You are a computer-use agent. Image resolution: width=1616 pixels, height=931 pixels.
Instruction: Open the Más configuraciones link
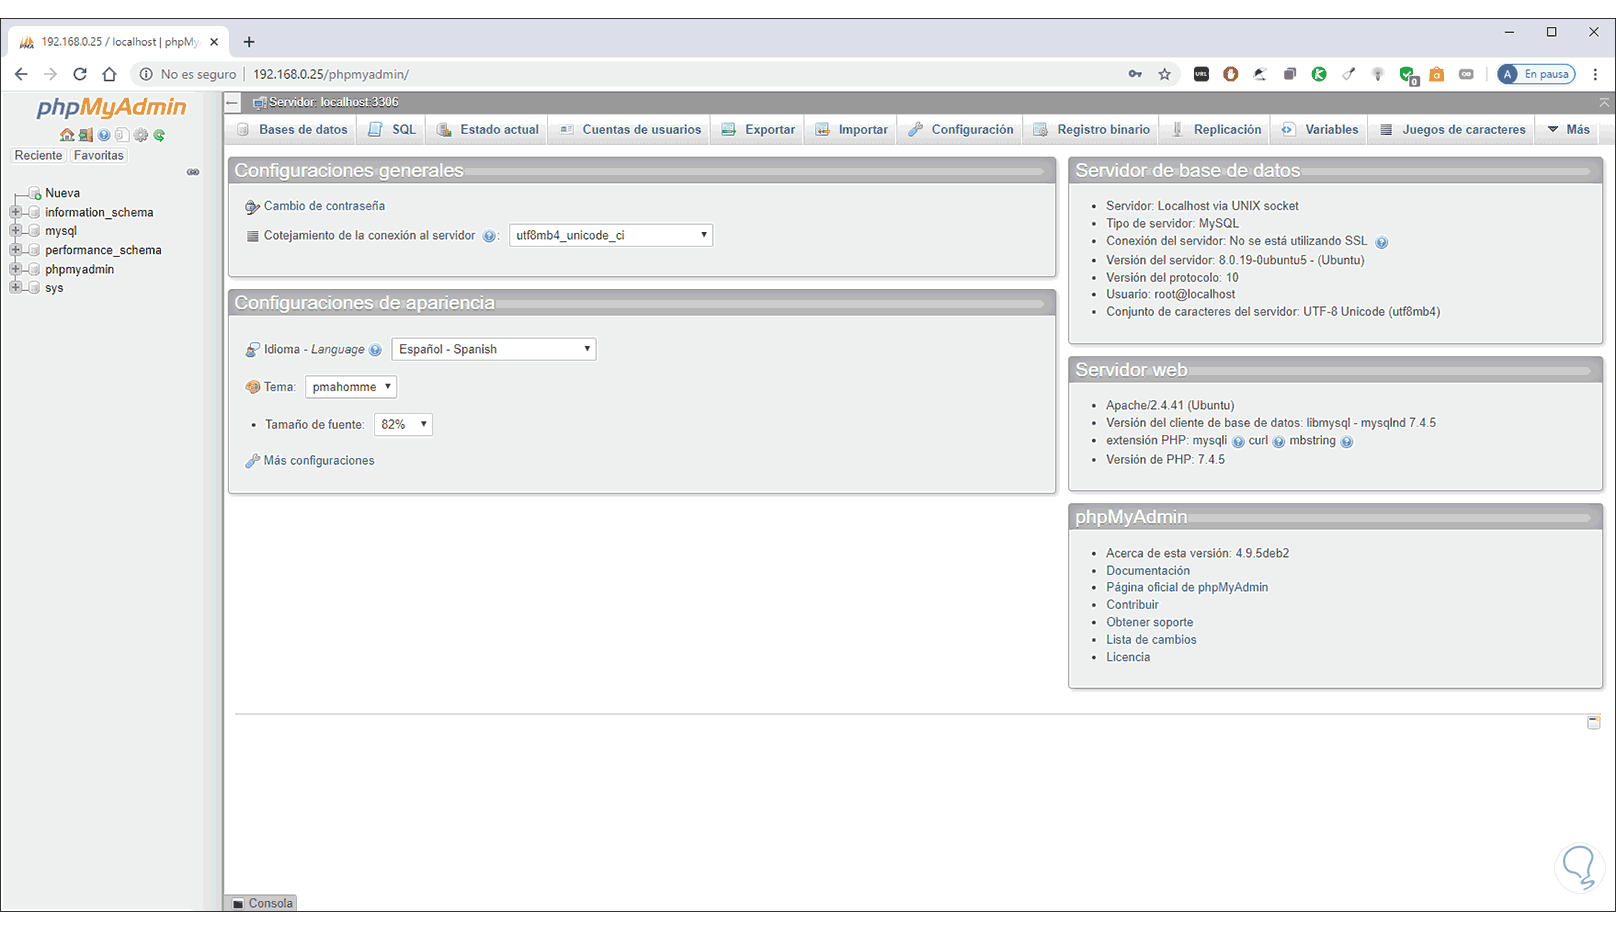tap(319, 461)
